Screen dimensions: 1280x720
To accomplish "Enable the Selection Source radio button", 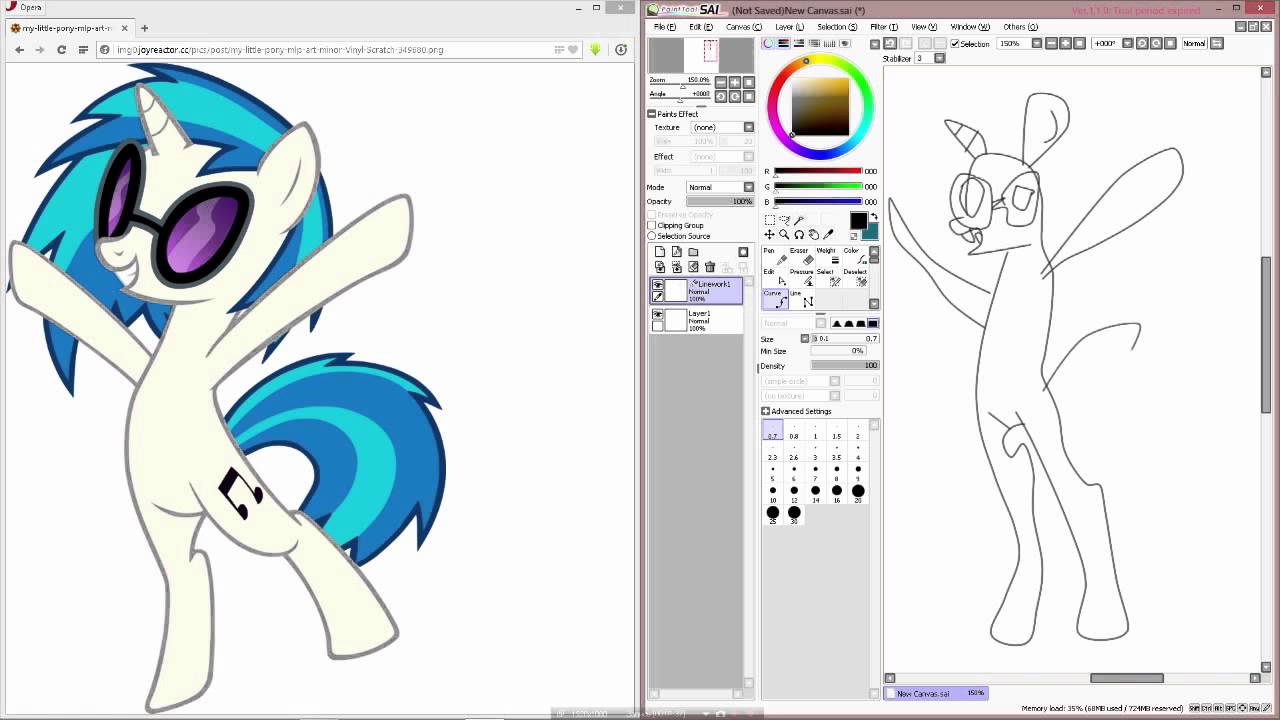I will (x=652, y=236).
